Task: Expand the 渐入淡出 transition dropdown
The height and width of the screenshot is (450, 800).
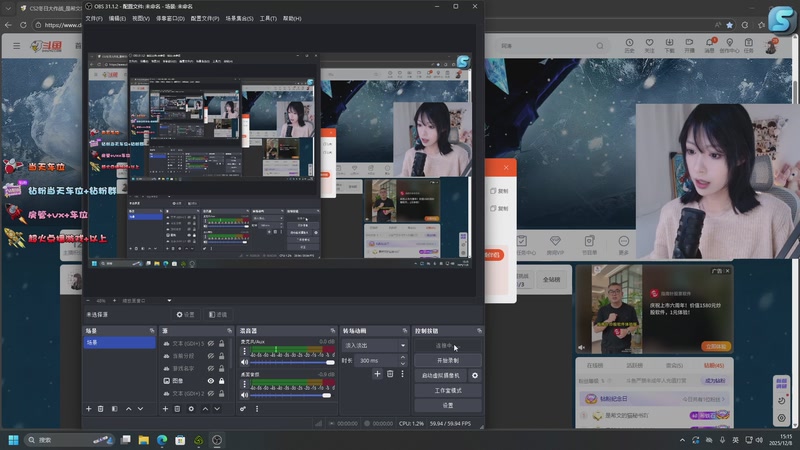Action: tap(374, 345)
